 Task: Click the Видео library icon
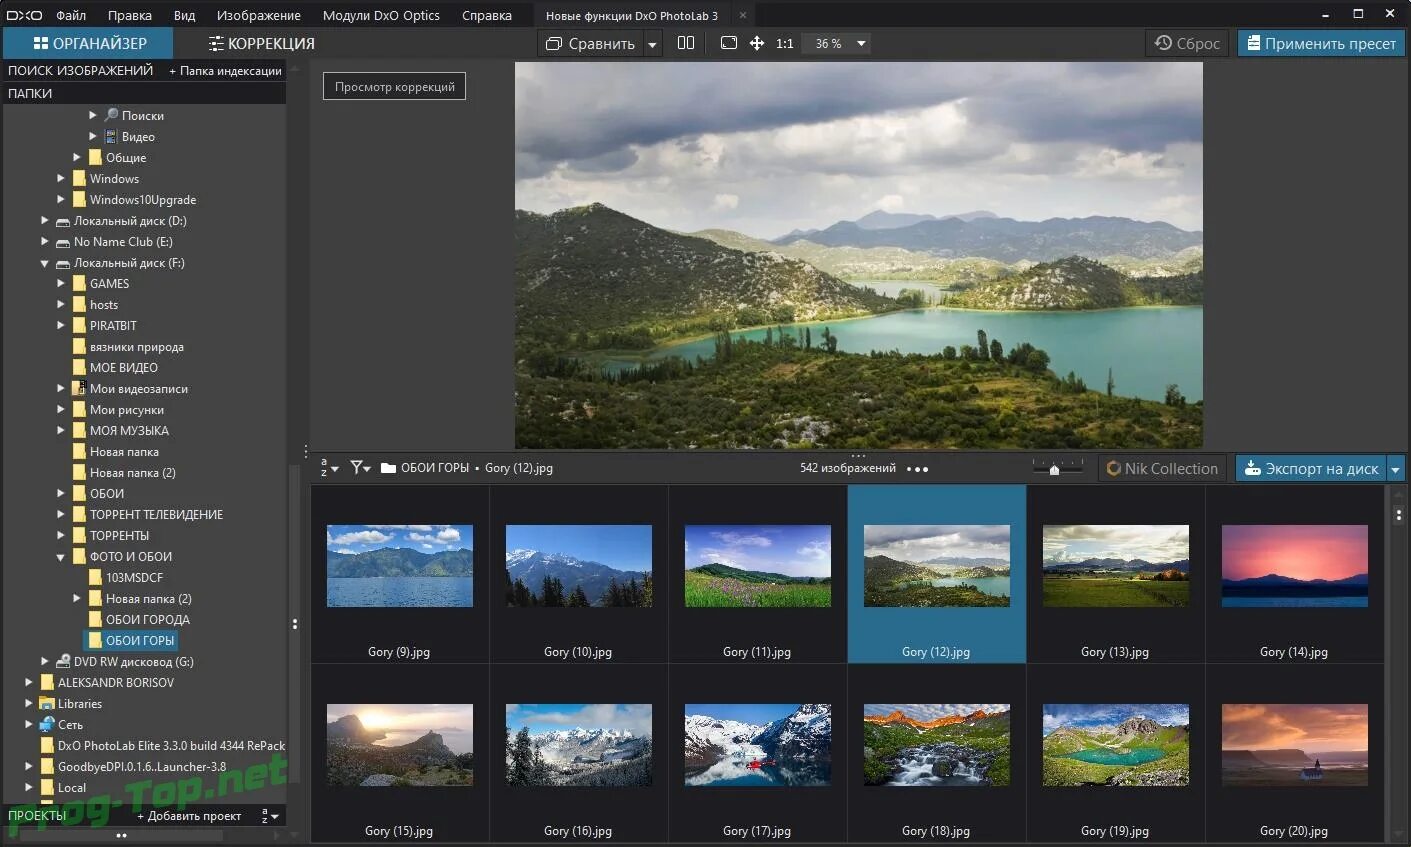pyautogui.click(x=111, y=136)
